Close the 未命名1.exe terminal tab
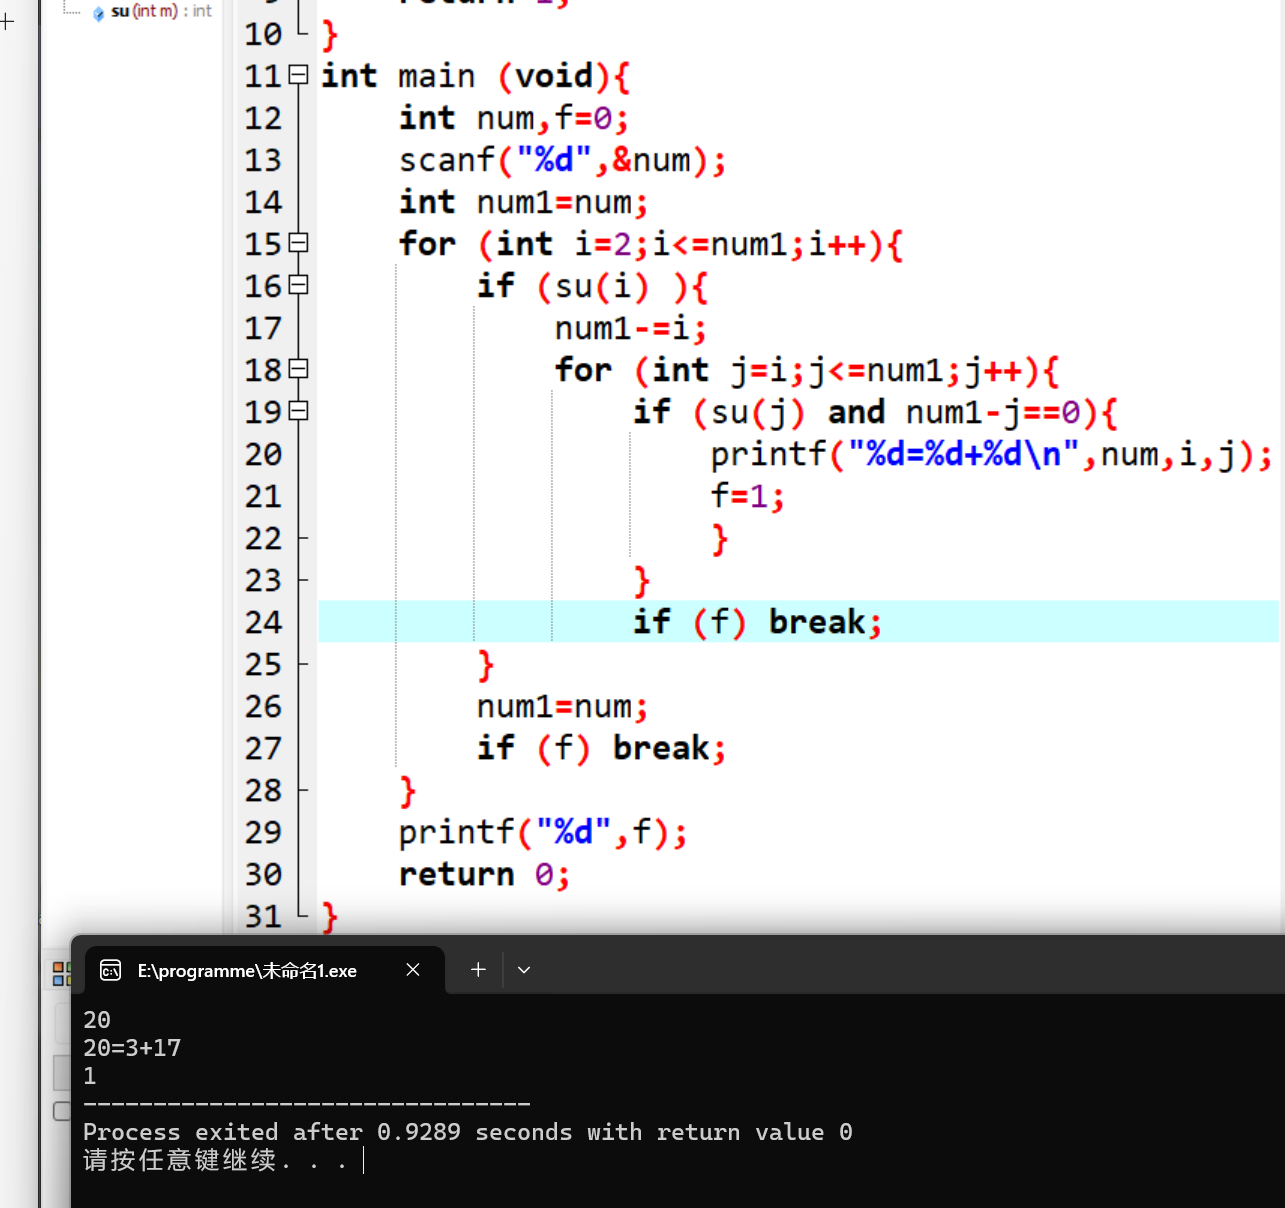This screenshot has width=1285, height=1208. [x=413, y=970]
